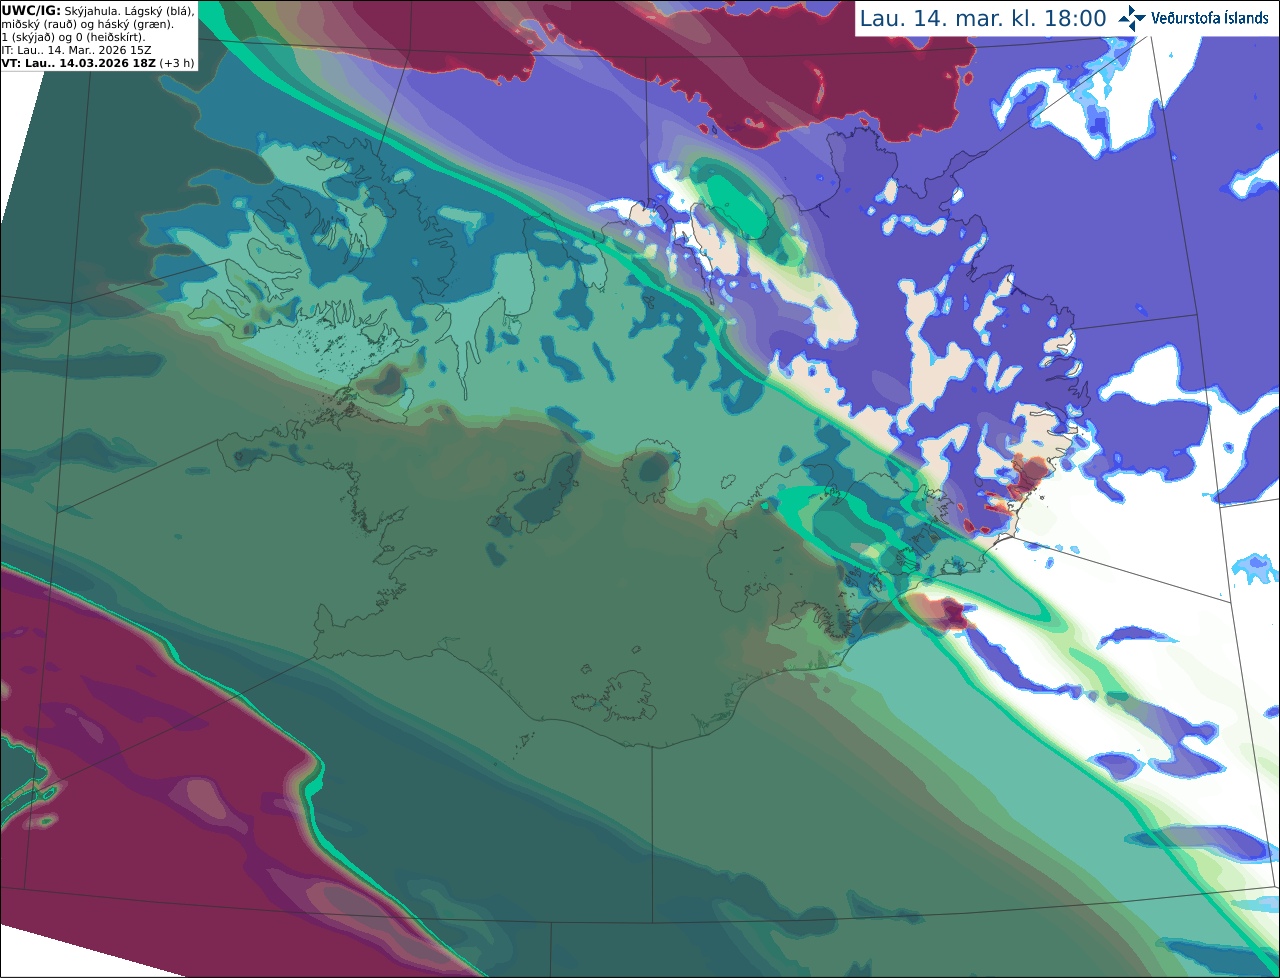Image resolution: width=1280 pixels, height=978 pixels.
Task: Click the "miðský (rauð) og háský (græn)." legend line
Action: (87, 24)
